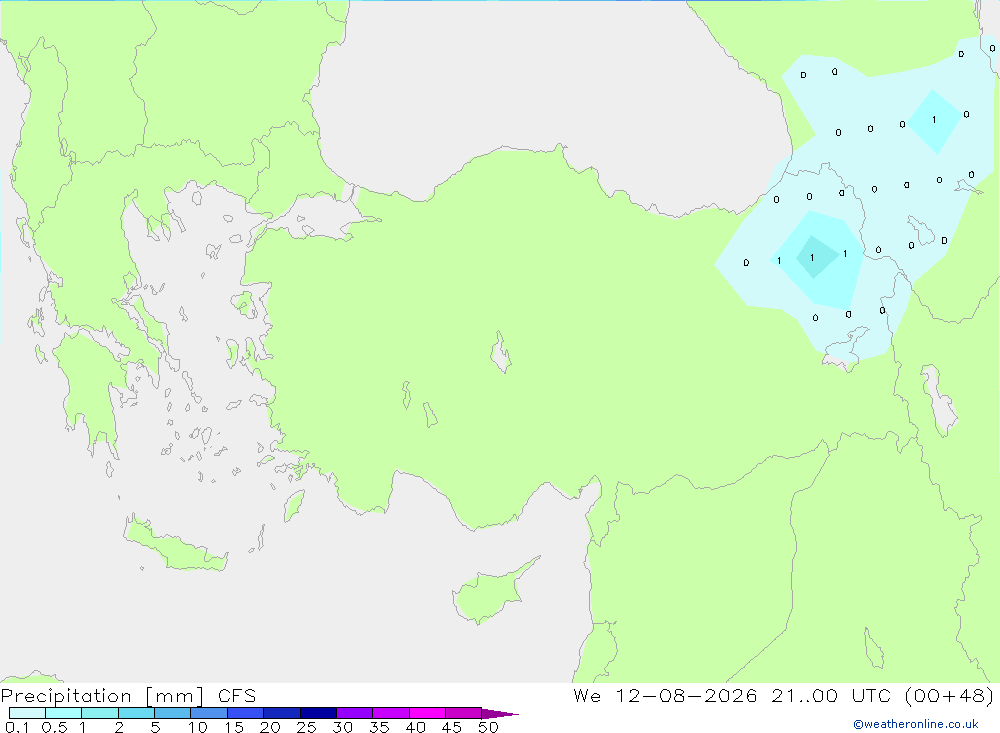The height and width of the screenshot is (733, 1000).
Task: Click the legend value '50'
Action: 488,727
